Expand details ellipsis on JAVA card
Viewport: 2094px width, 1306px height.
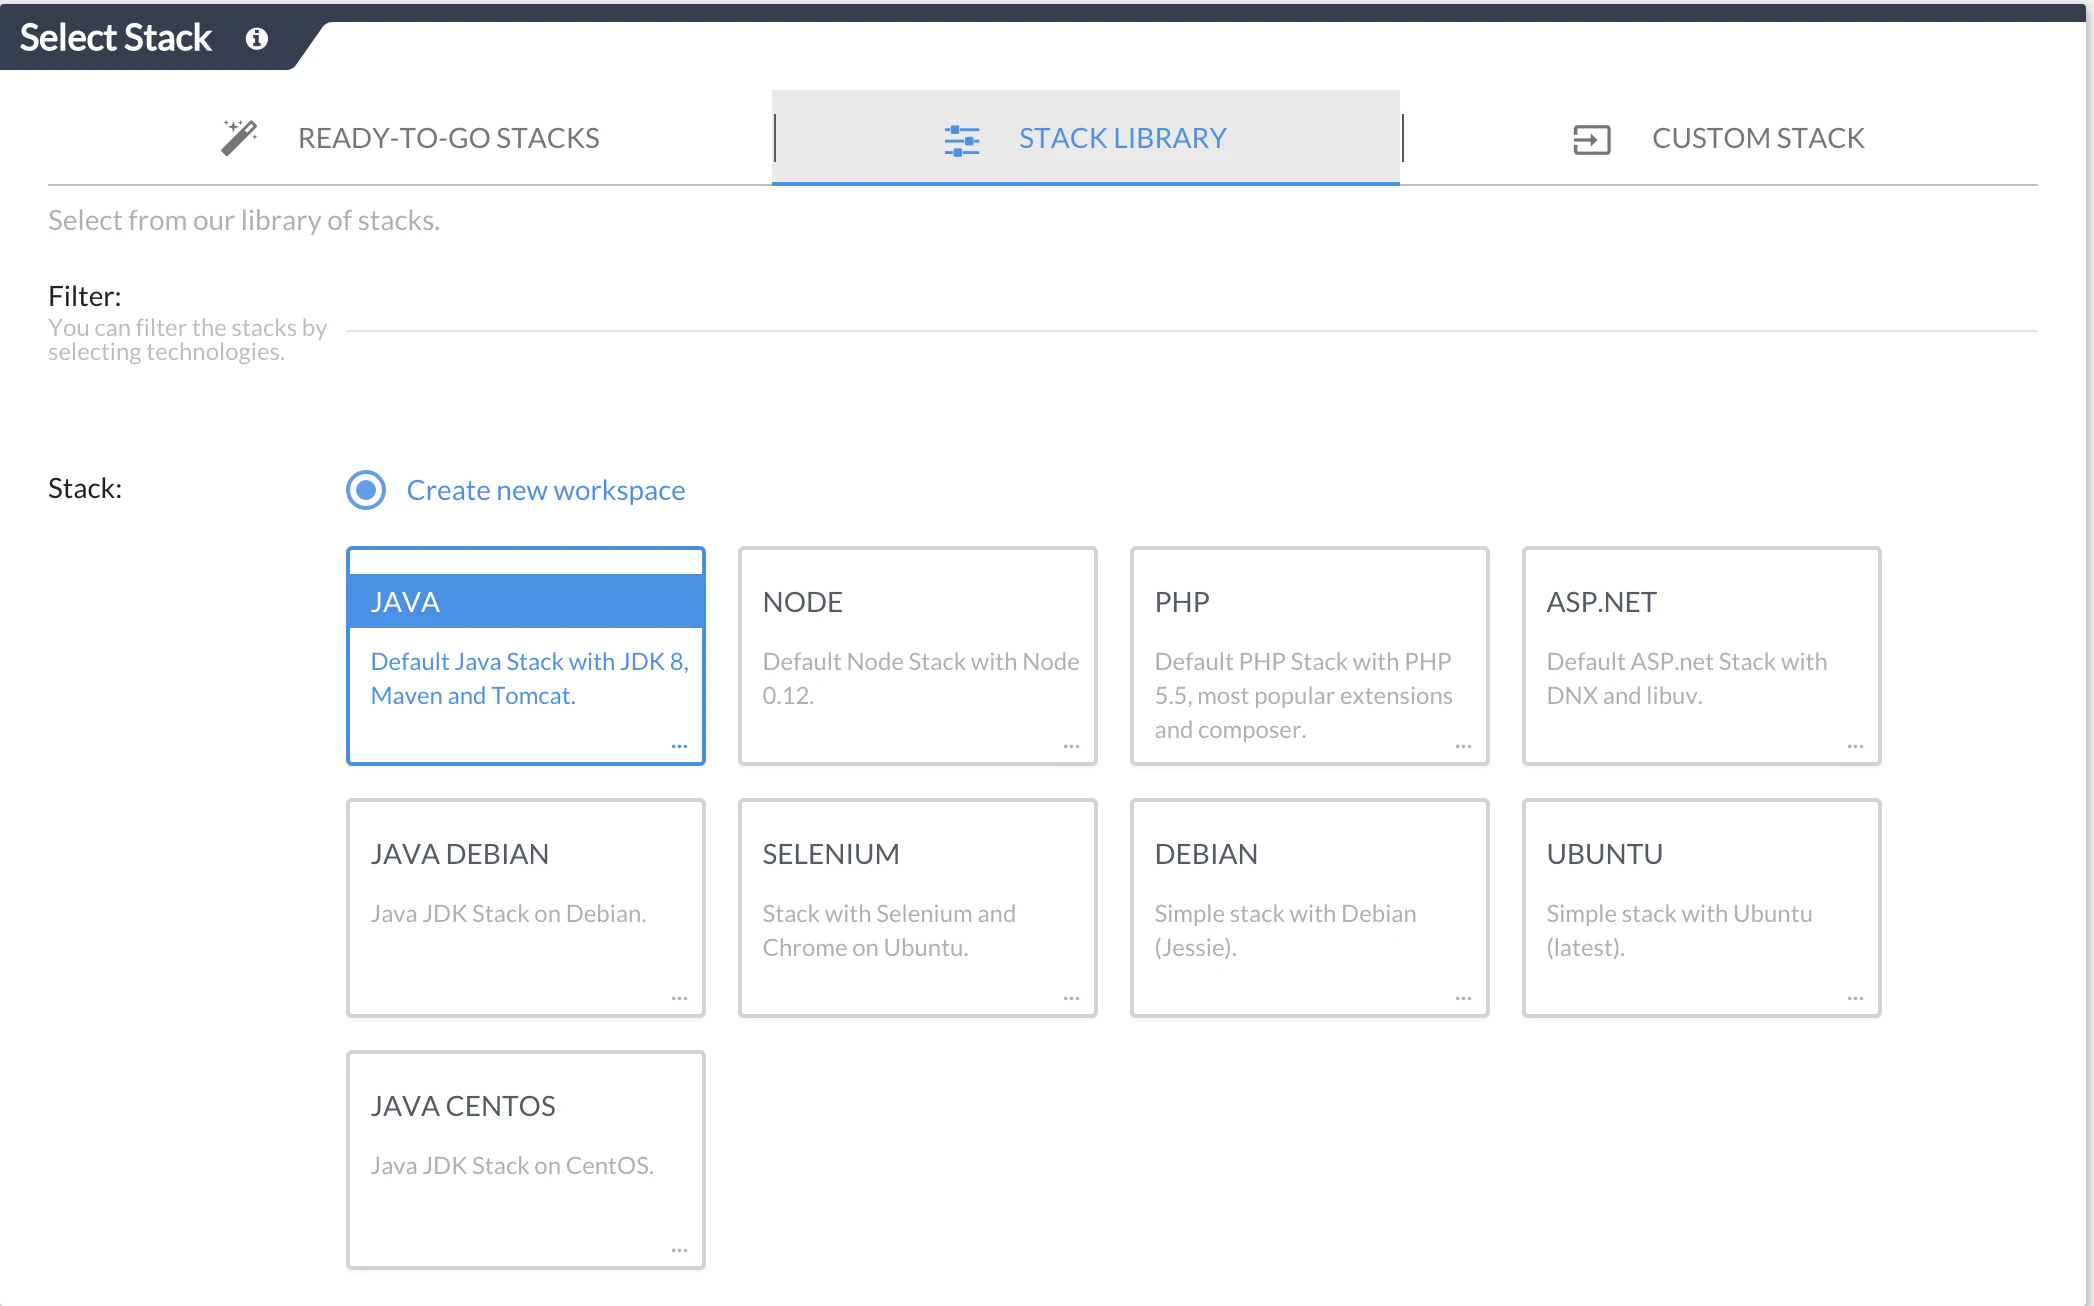click(680, 746)
